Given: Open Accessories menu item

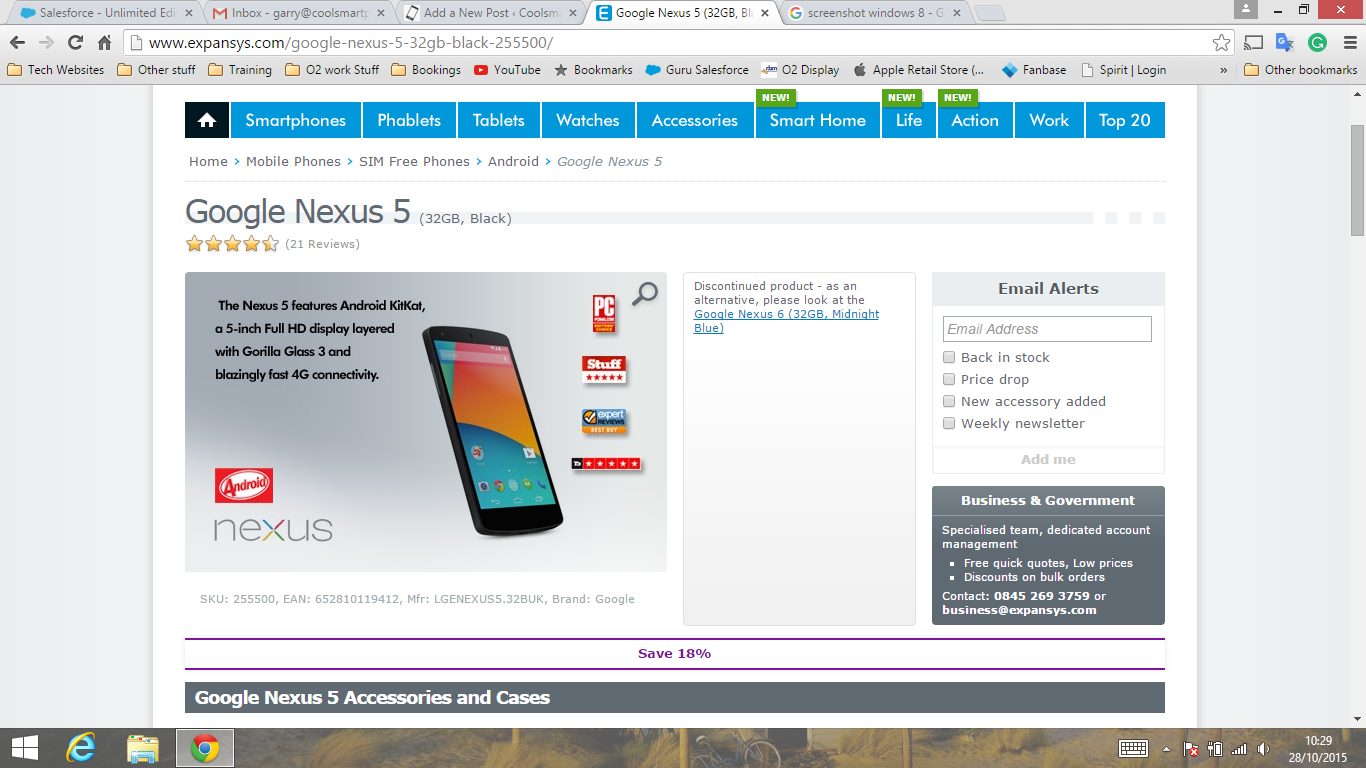Looking at the screenshot, I should (x=695, y=120).
